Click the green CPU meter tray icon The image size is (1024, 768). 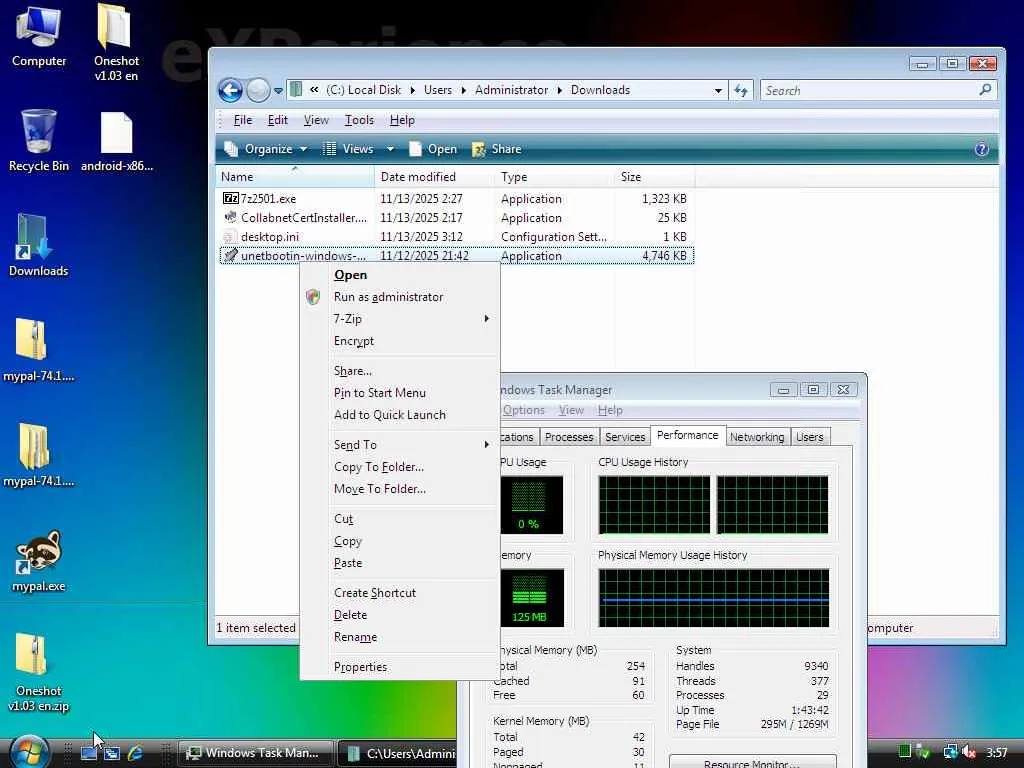(x=904, y=752)
